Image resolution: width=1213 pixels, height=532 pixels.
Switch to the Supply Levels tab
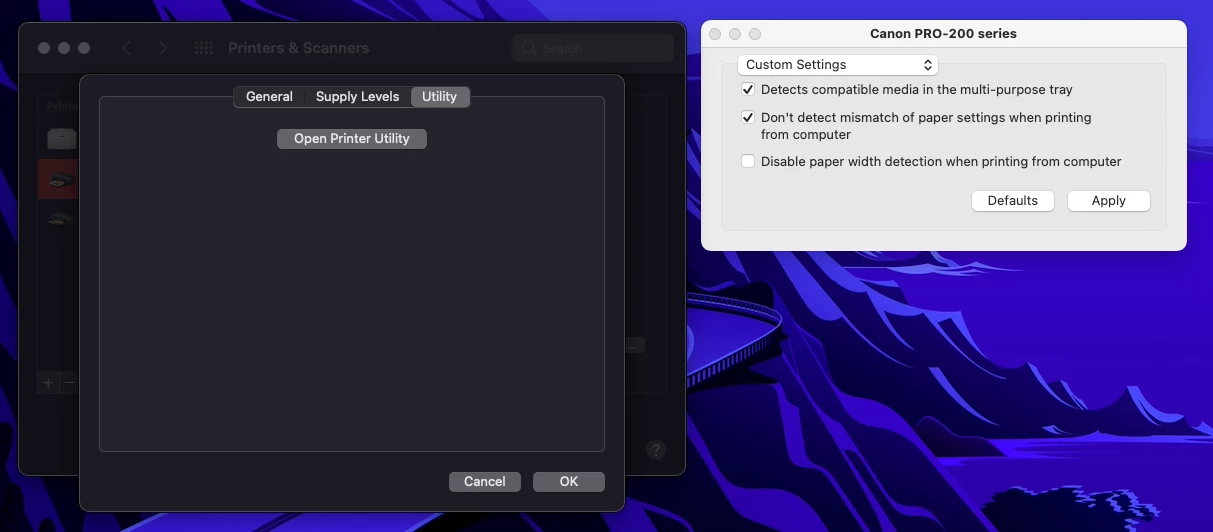click(x=357, y=97)
